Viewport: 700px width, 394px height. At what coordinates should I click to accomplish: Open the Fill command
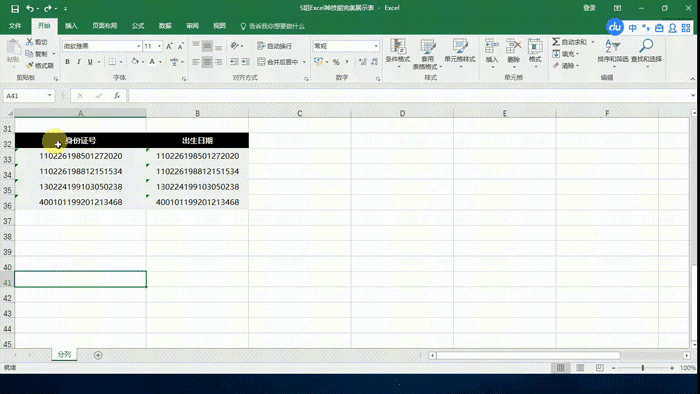coord(563,54)
